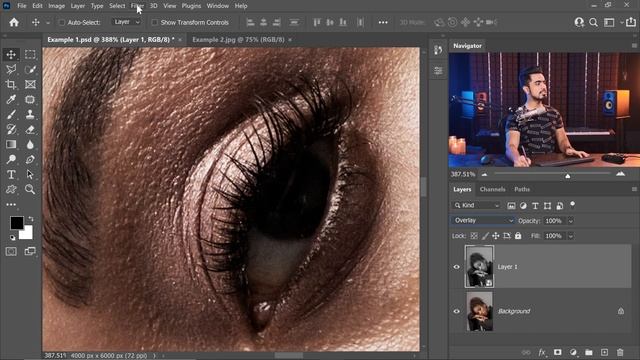Select the Pen tool
Viewport: 640px width, 360px height.
[x=30, y=159]
